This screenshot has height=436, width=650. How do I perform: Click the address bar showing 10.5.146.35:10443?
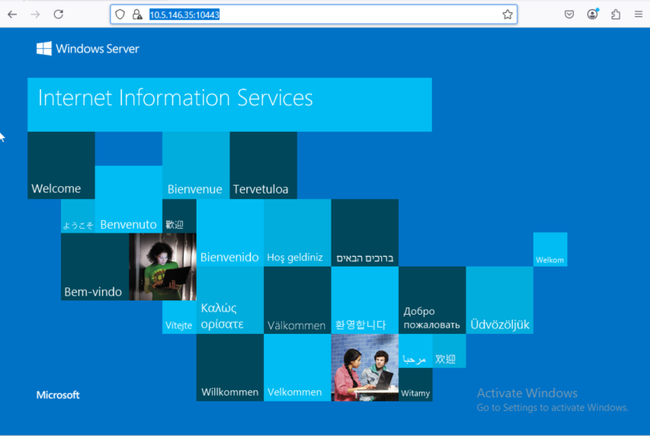coord(314,15)
